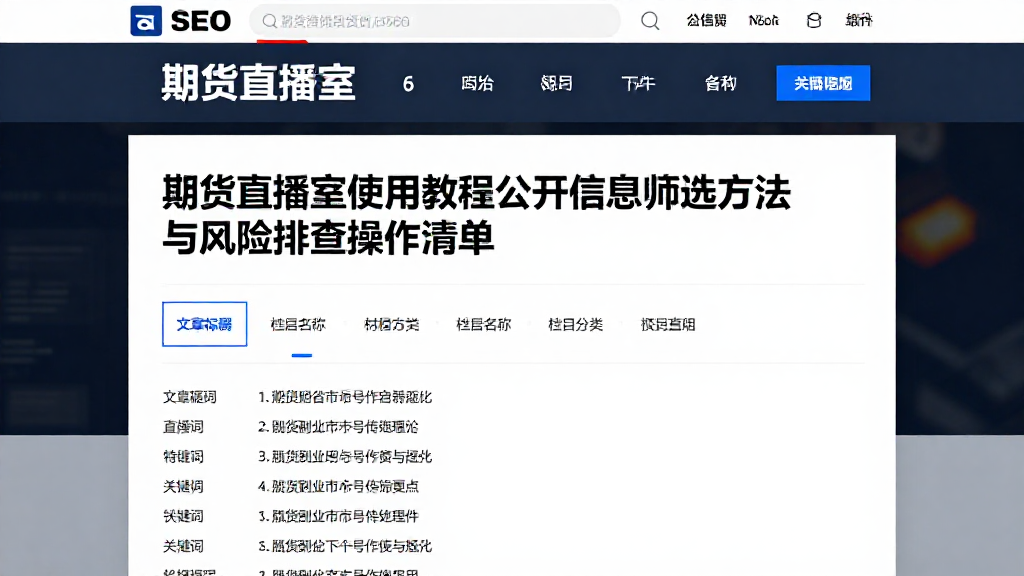Open the 下午 item in the navigation bar
The height and width of the screenshot is (576, 1024).
point(638,84)
